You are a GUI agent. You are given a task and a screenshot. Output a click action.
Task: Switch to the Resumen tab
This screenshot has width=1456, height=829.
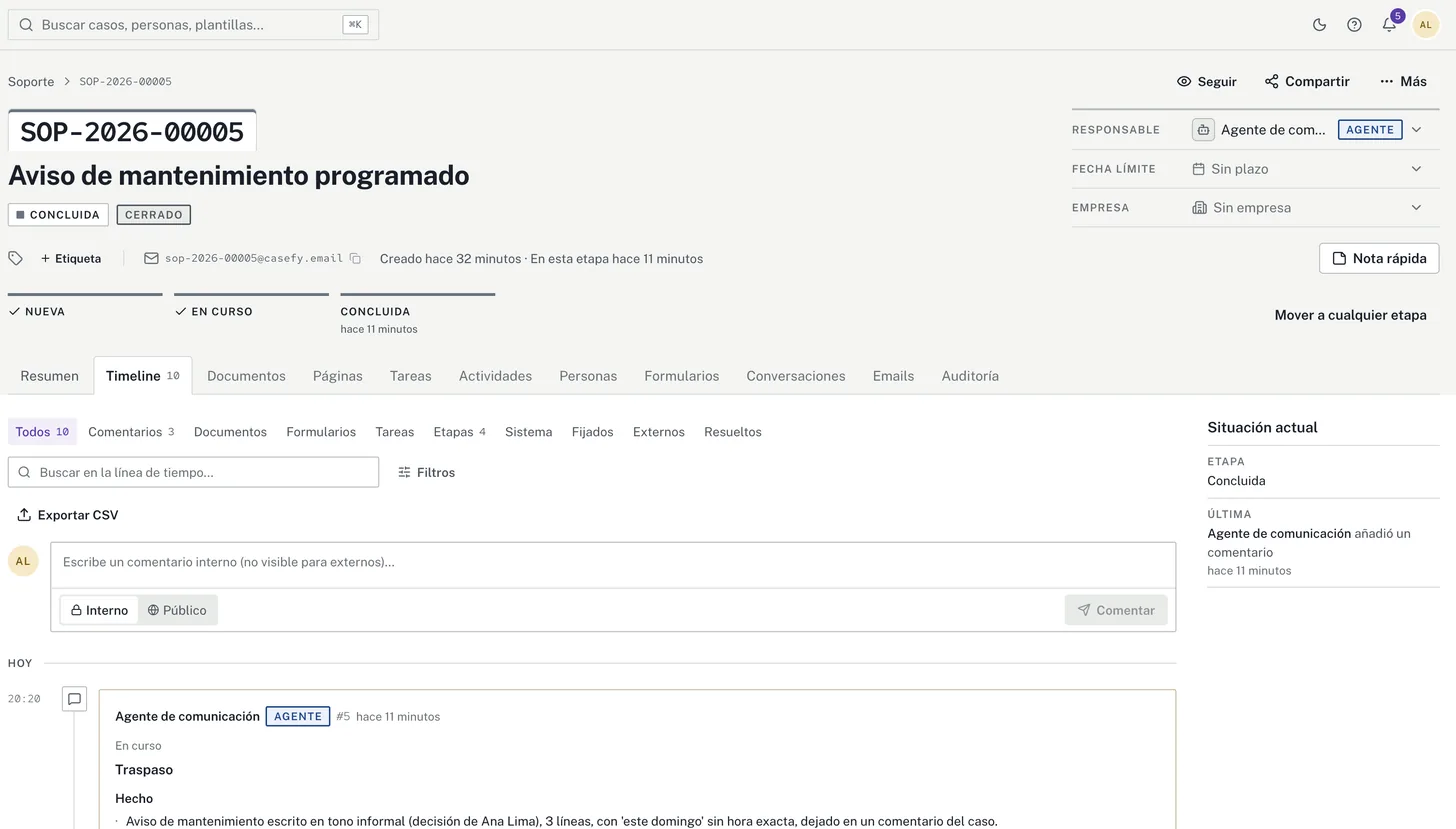point(49,376)
